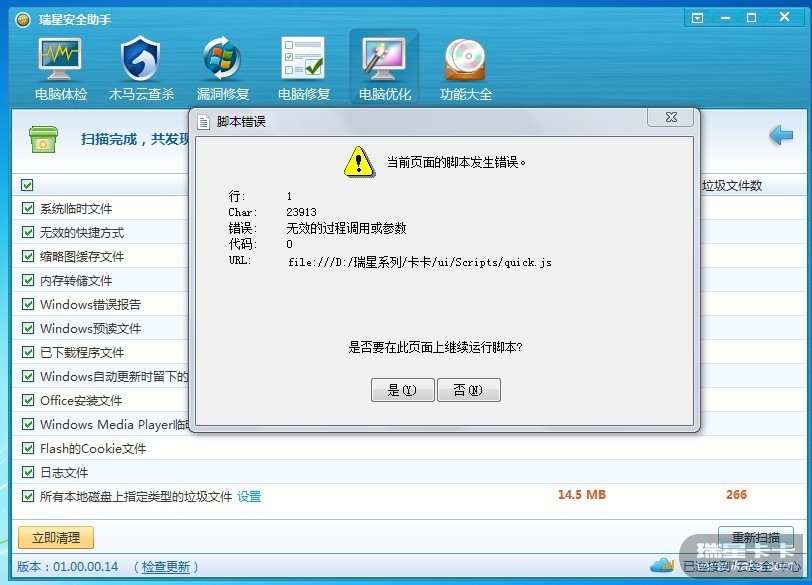Screen dimensions: 812x585
Task: Open the 电脑修复 computer repair checklist icon
Action: pos(303,58)
